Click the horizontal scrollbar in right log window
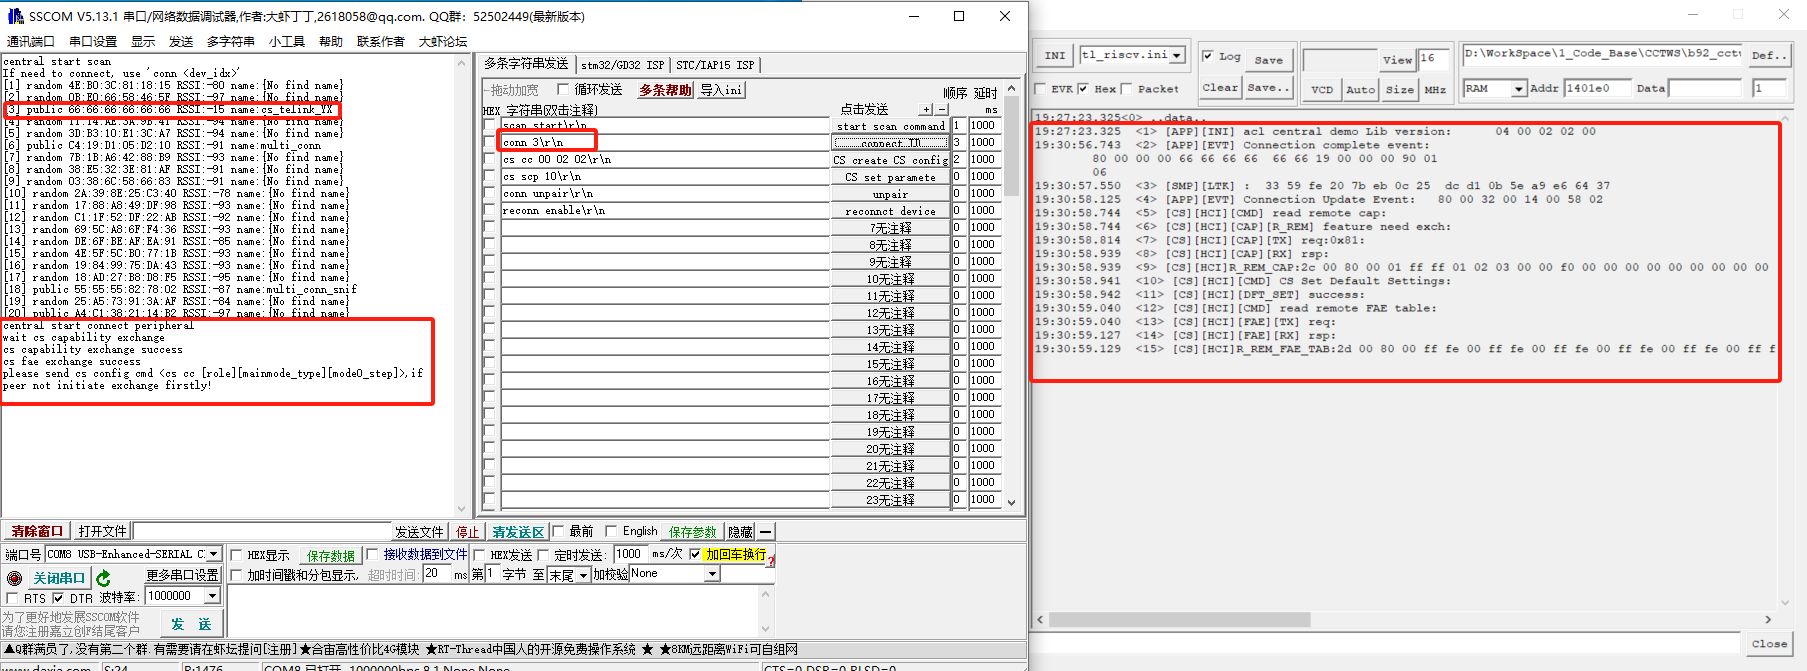1807x671 pixels. coord(1179,620)
